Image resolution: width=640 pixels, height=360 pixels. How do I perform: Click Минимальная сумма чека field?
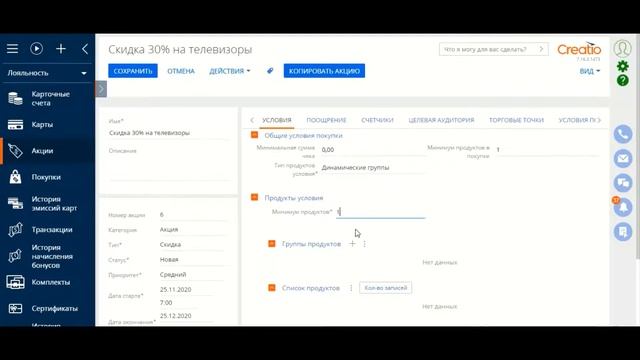[373, 150]
